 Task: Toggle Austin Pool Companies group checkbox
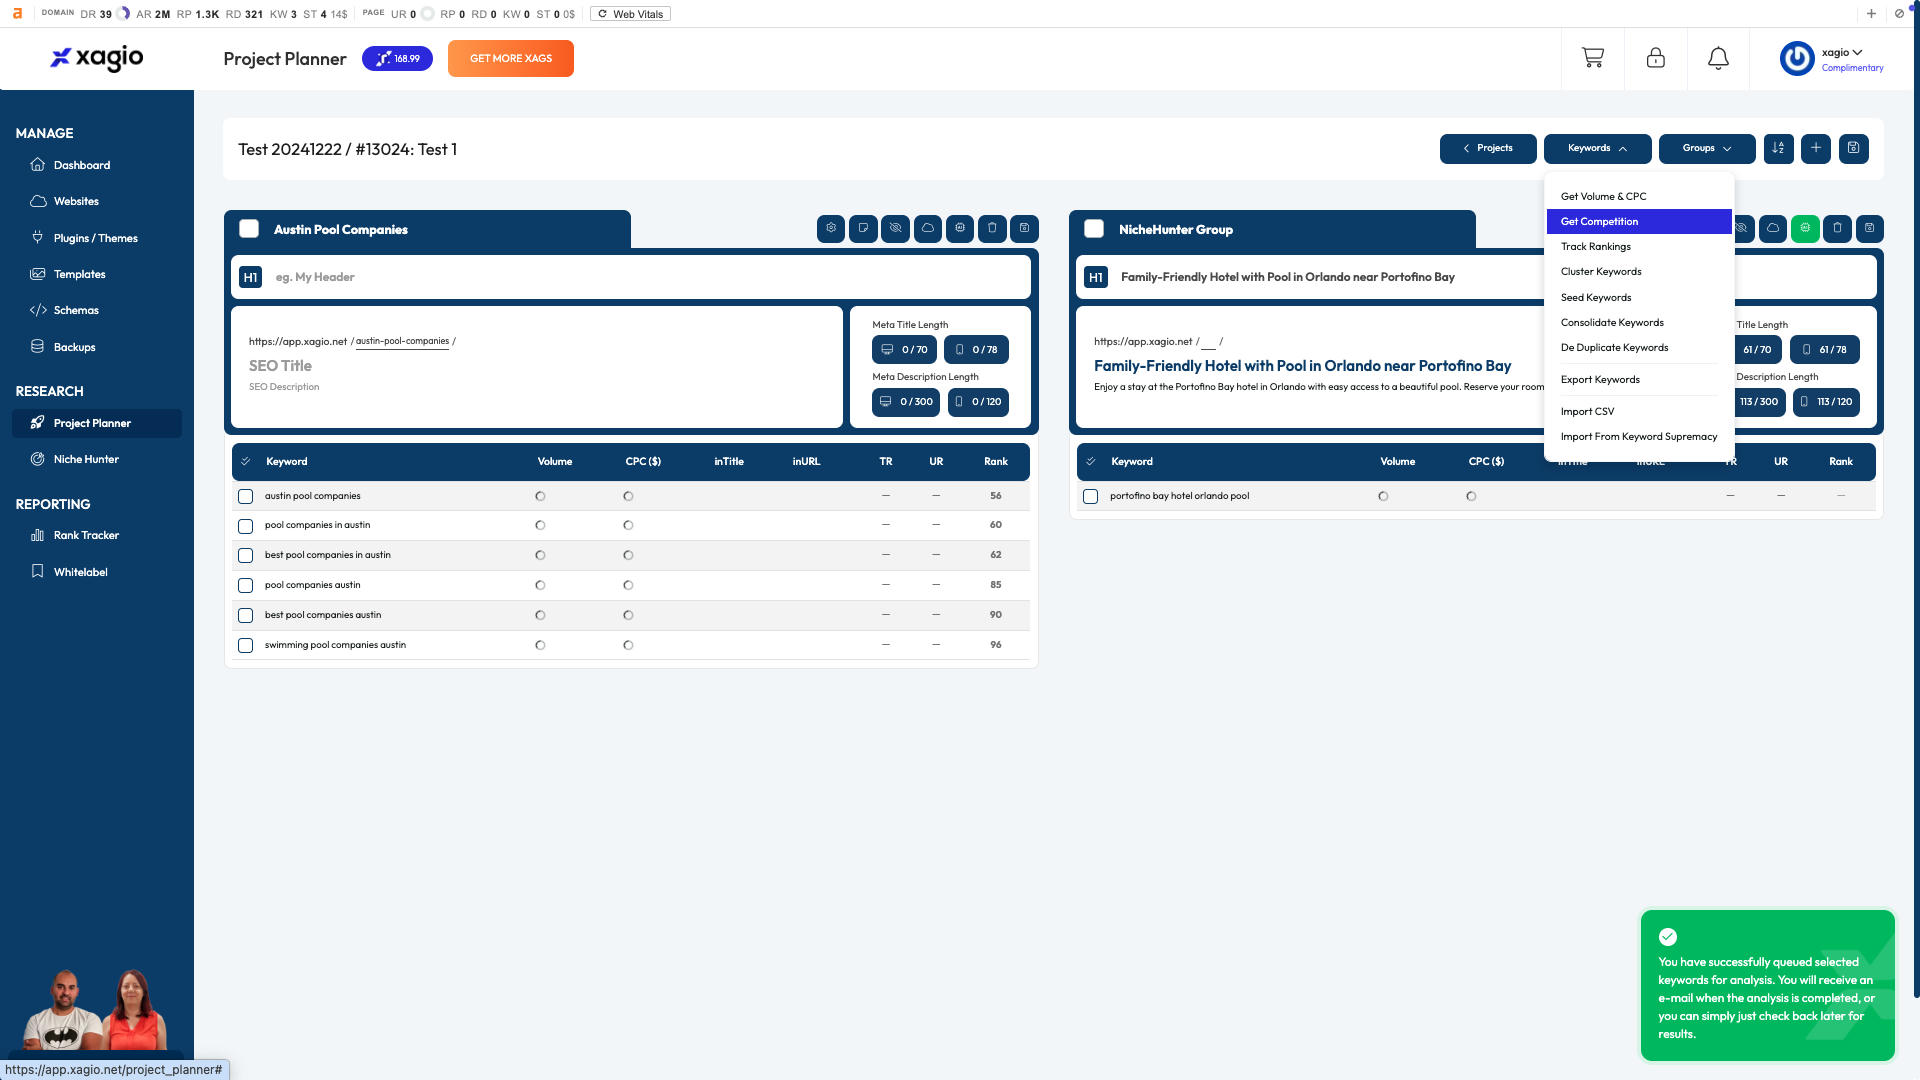249,229
